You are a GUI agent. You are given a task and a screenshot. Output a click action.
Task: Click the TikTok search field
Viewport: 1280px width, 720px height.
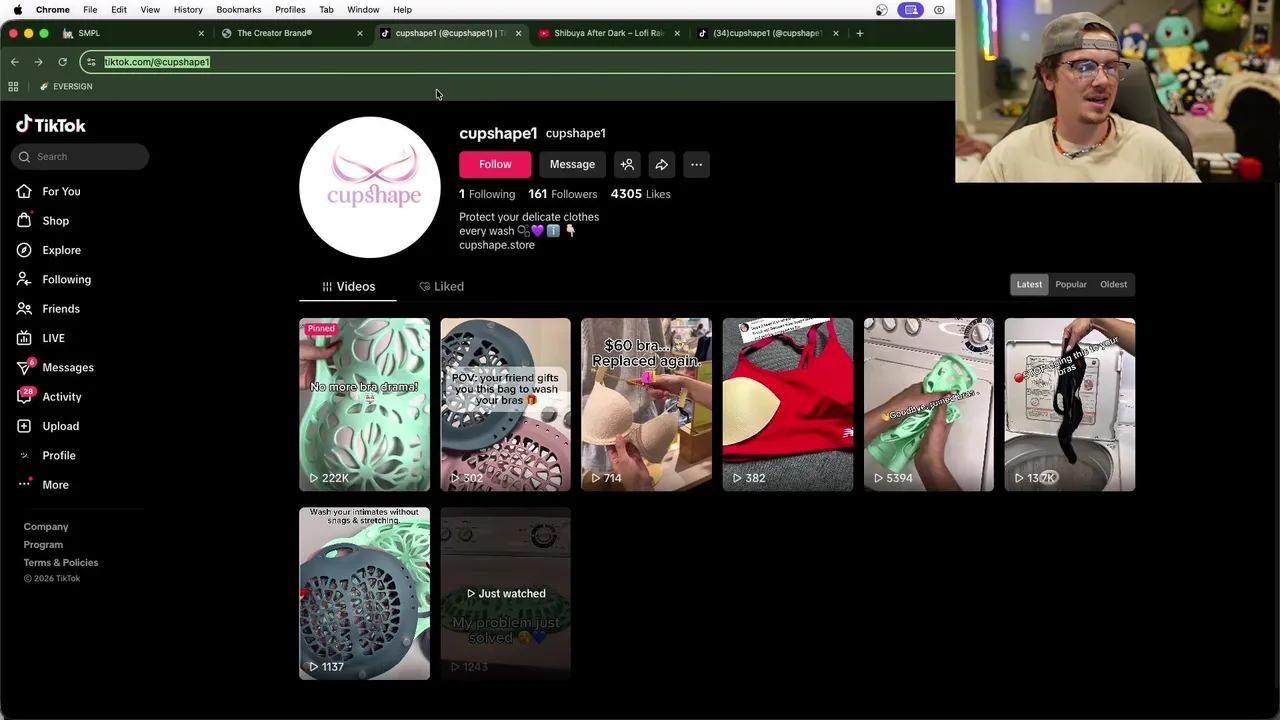(x=81, y=156)
